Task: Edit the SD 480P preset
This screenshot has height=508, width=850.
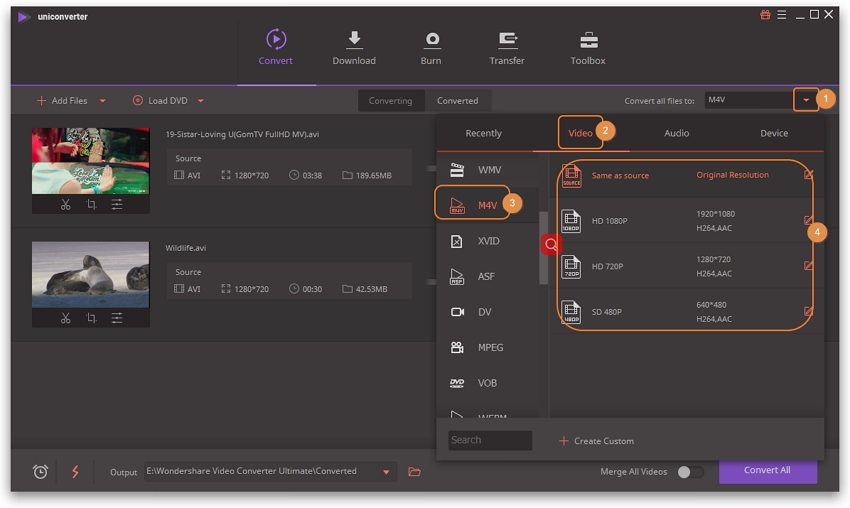Action: pyautogui.click(x=808, y=311)
